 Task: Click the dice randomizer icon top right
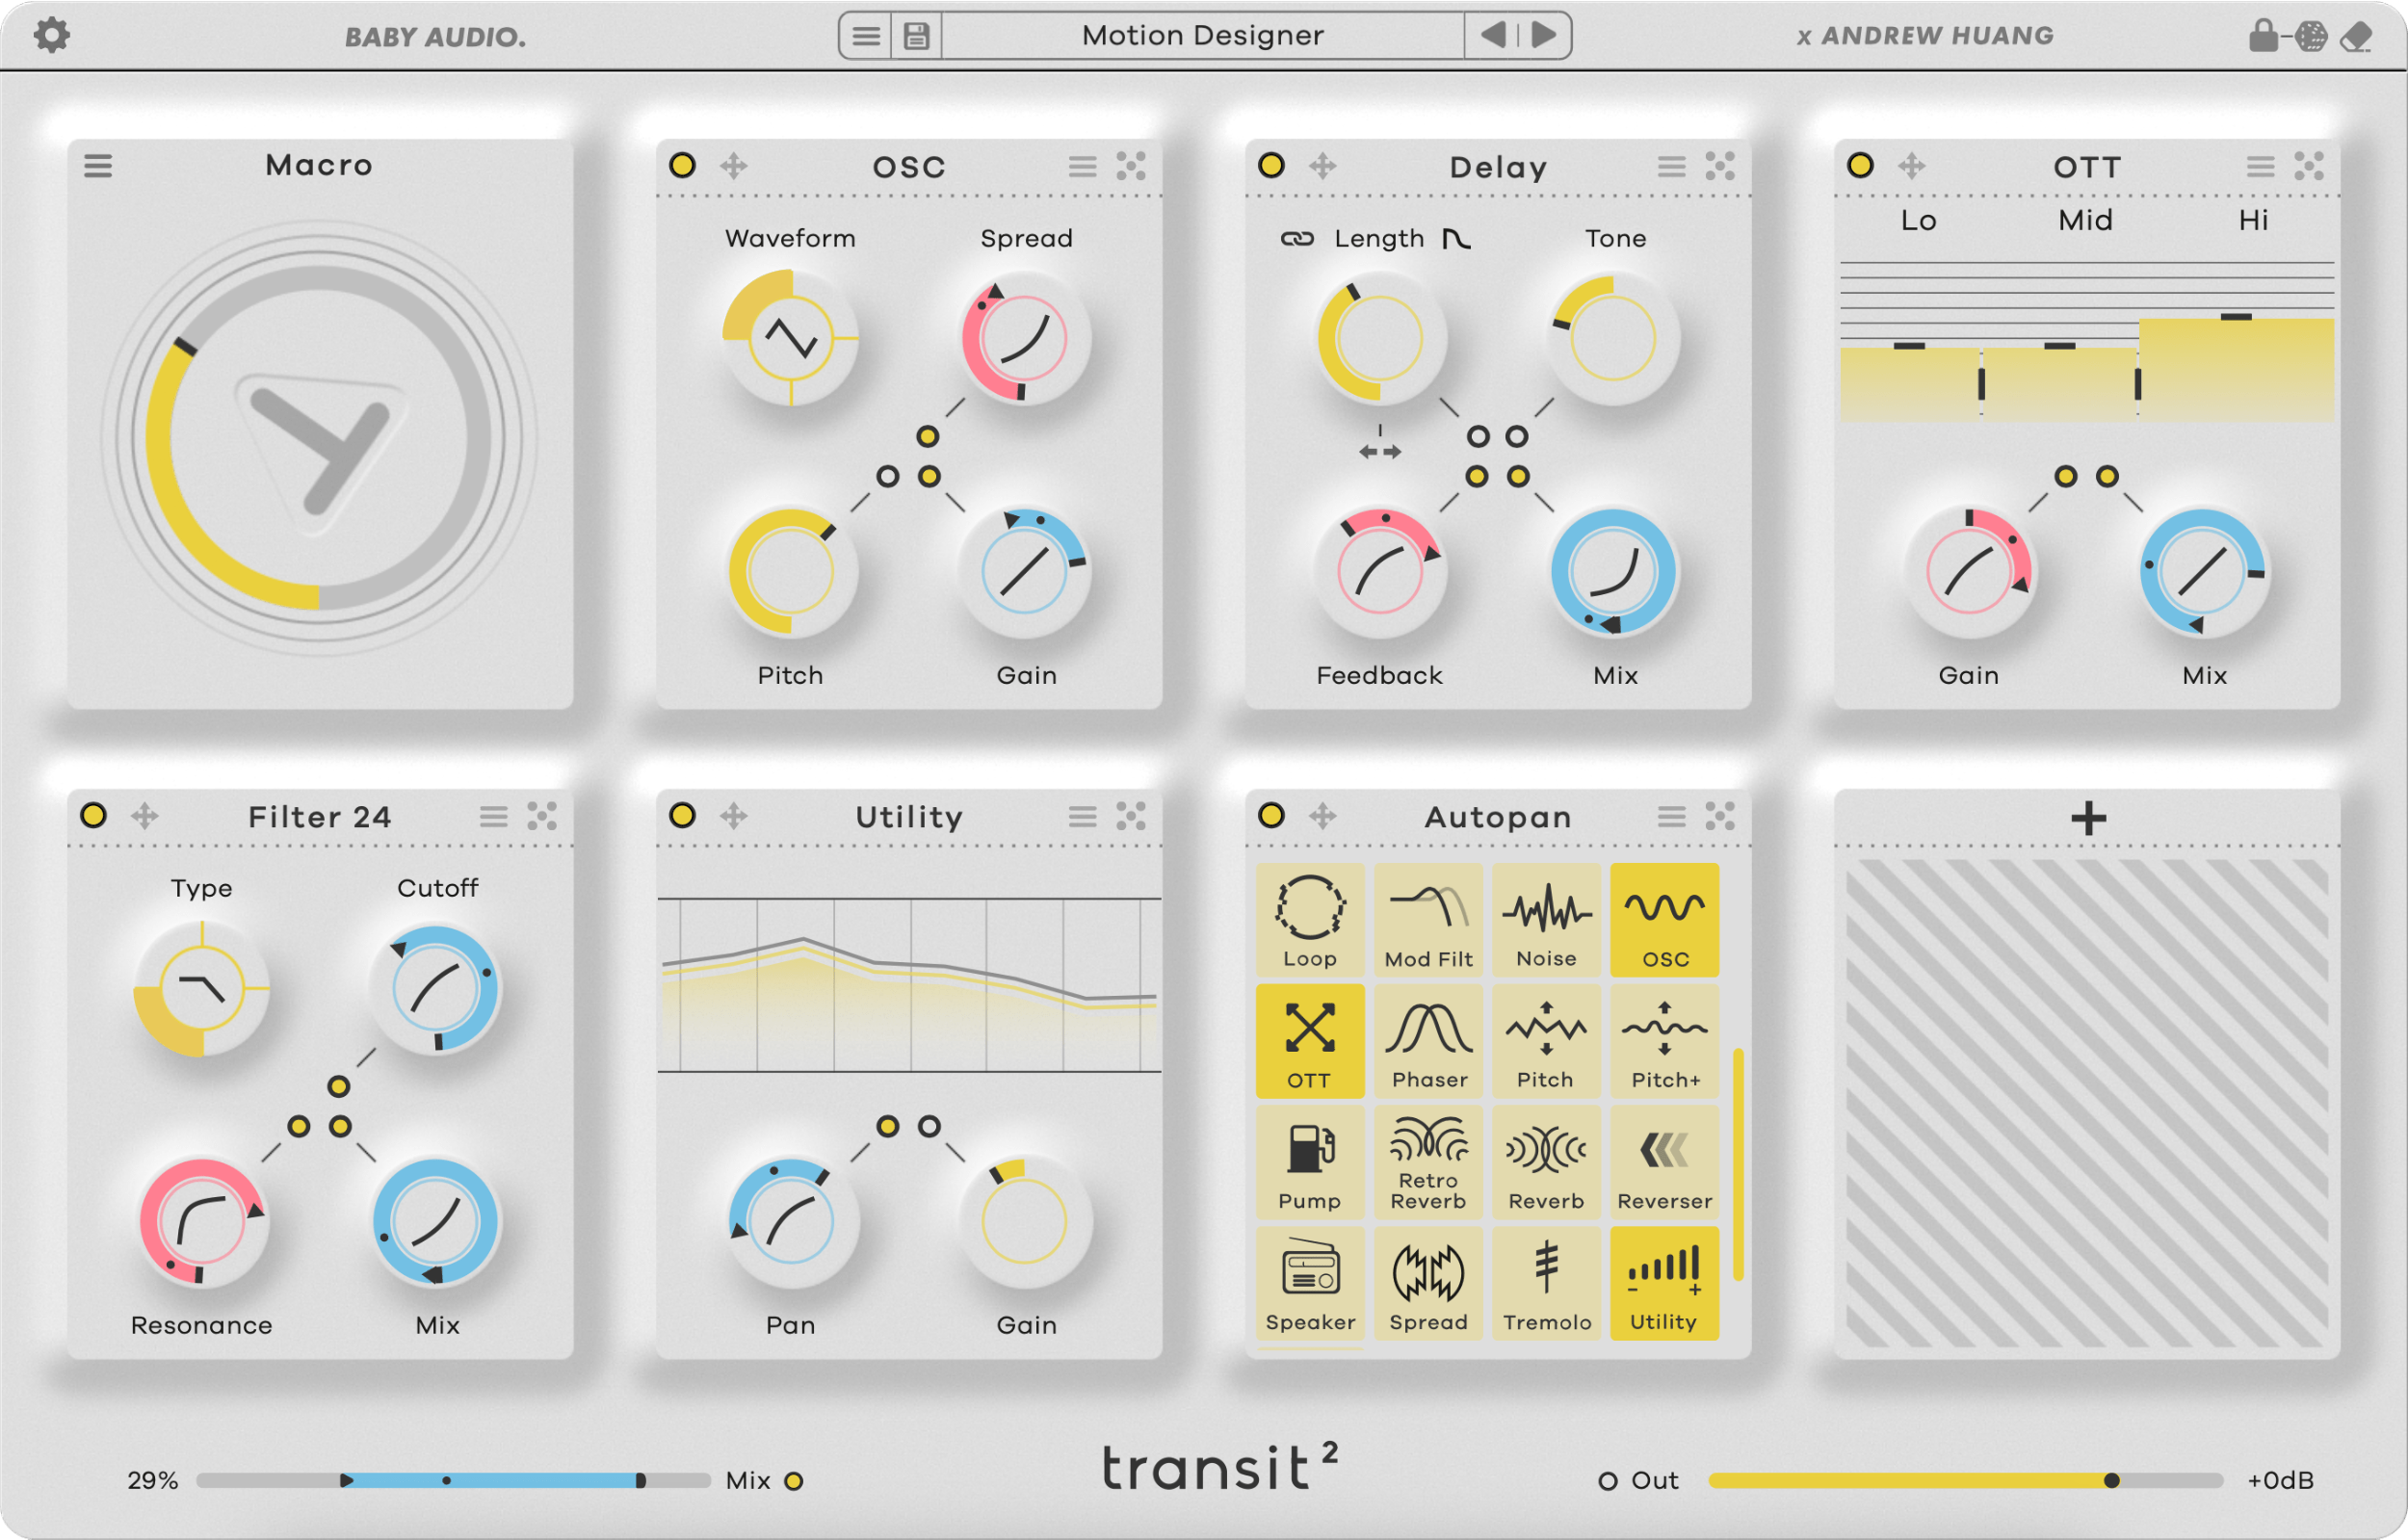click(2310, 34)
